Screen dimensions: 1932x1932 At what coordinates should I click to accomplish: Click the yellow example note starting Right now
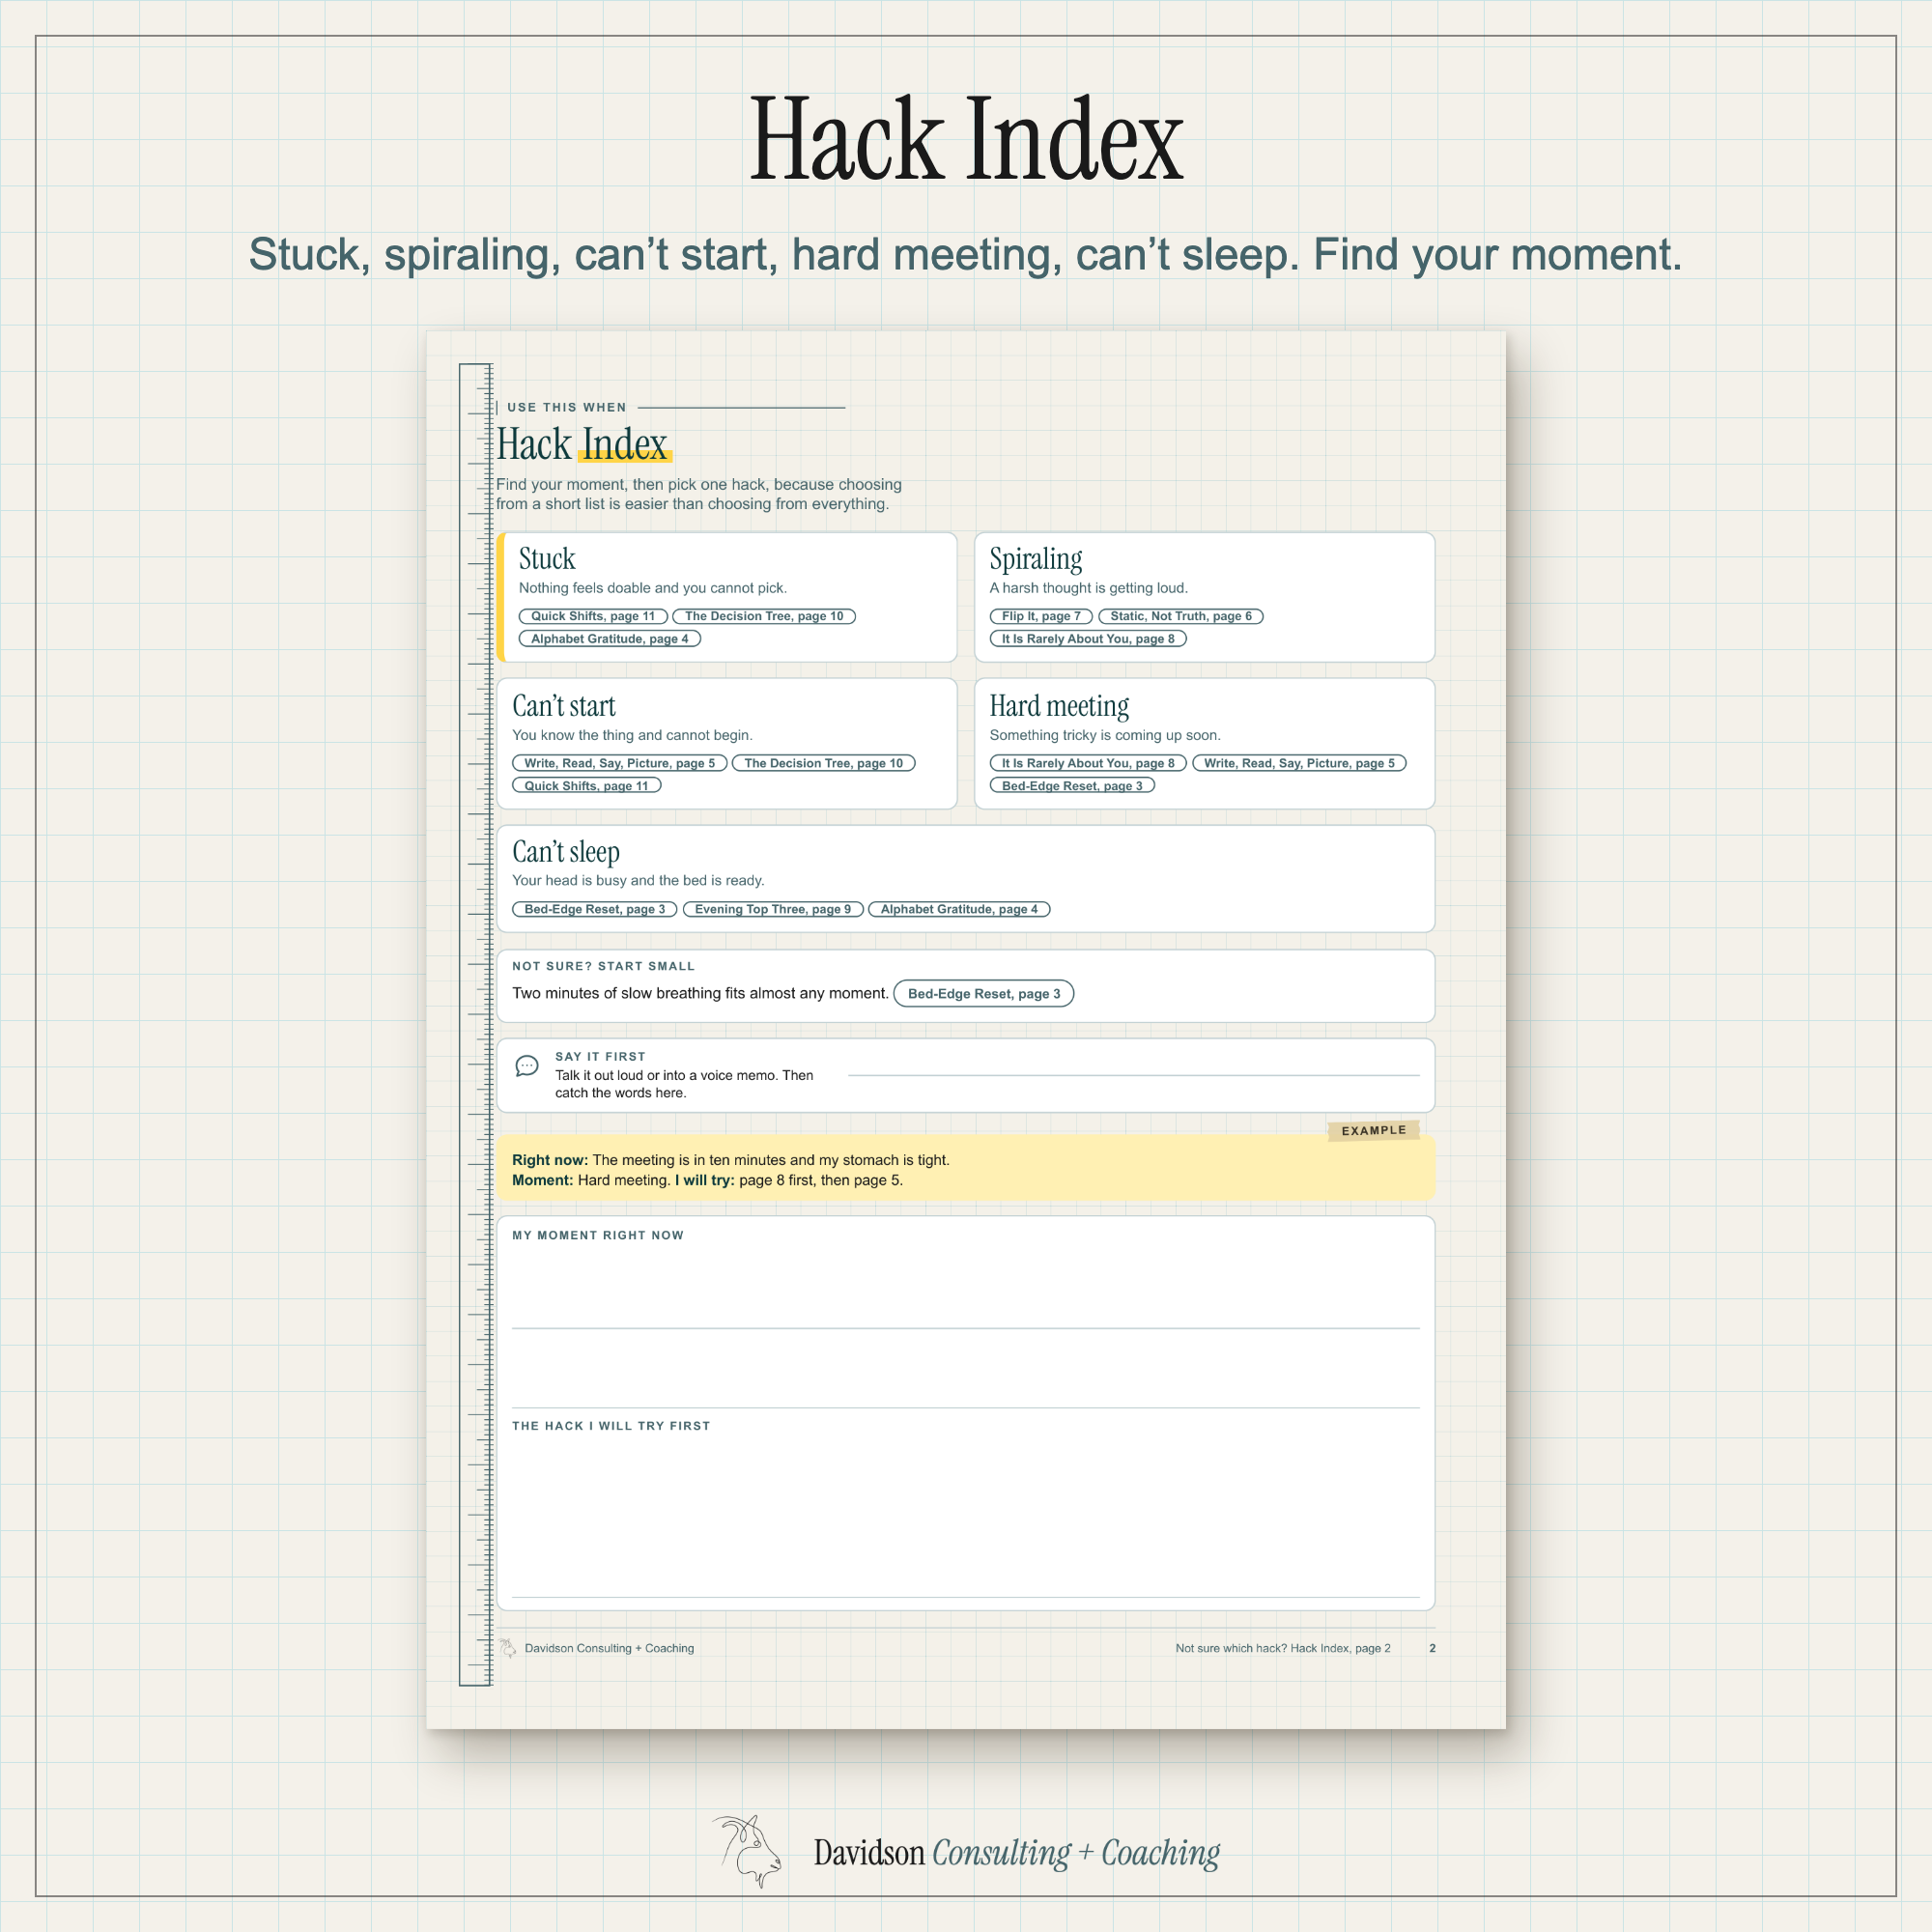click(x=966, y=1170)
